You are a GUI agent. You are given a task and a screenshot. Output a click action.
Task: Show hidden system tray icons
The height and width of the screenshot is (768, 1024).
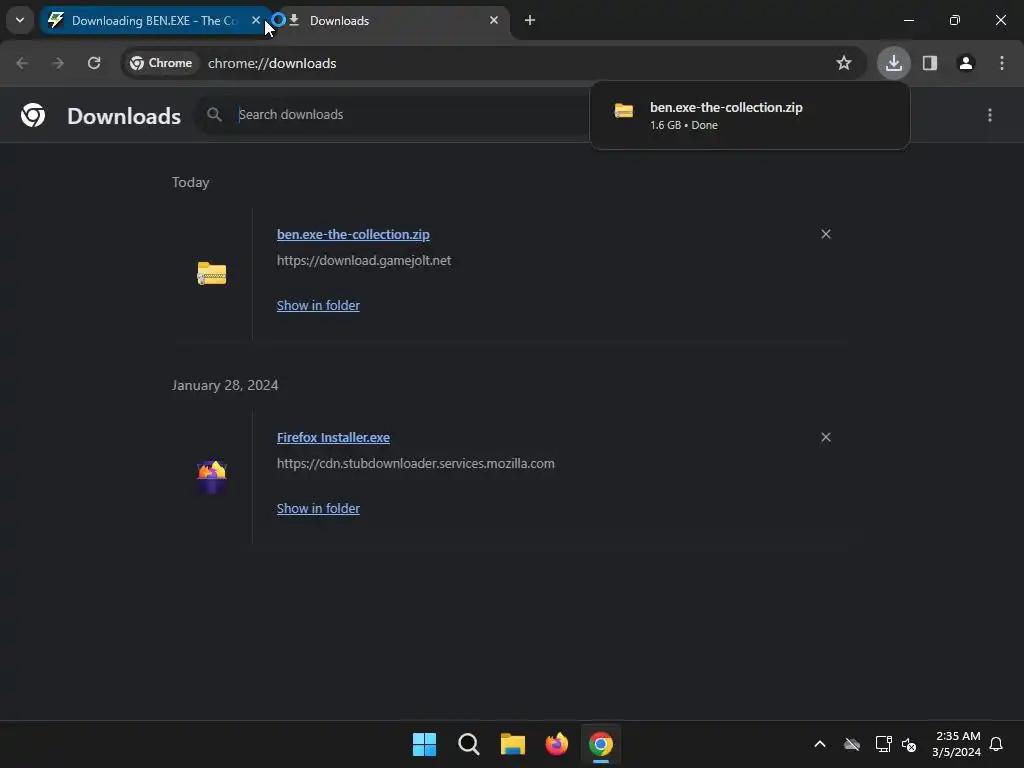(820, 744)
